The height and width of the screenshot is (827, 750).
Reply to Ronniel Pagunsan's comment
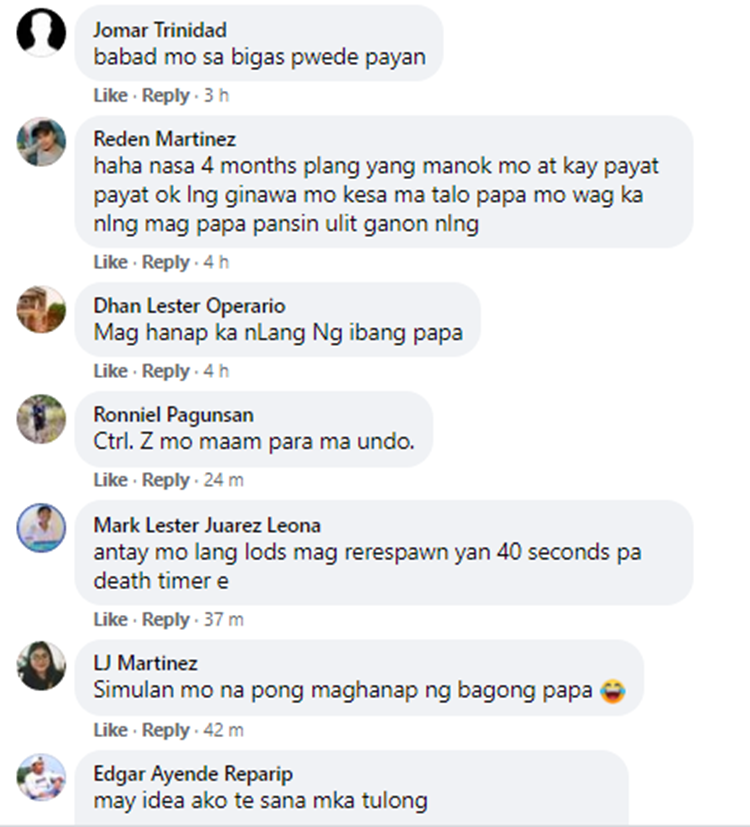166,480
